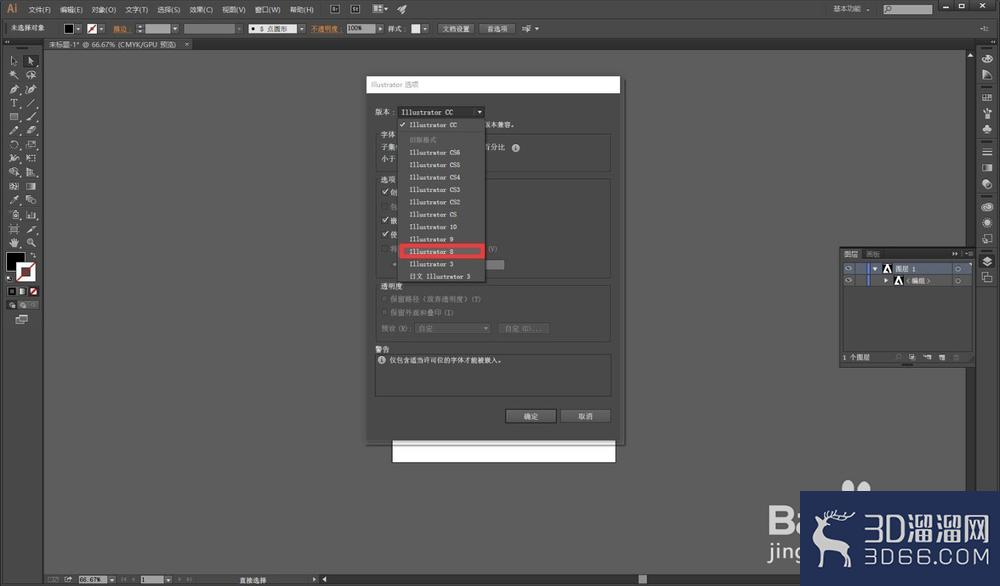Select the Selection (black arrow) tool
This screenshot has height=586, width=1000.
pos(14,61)
